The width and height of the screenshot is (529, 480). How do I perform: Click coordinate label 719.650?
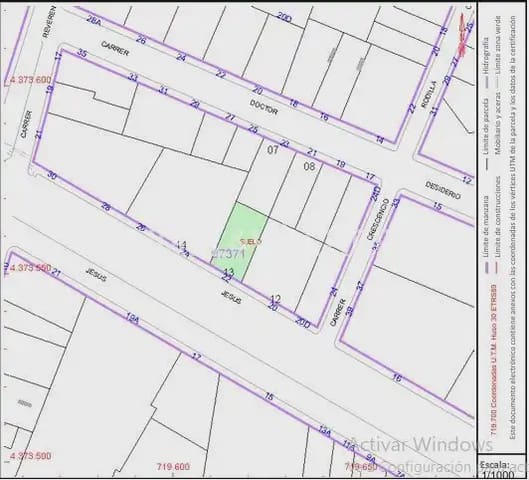(x=361, y=467)
